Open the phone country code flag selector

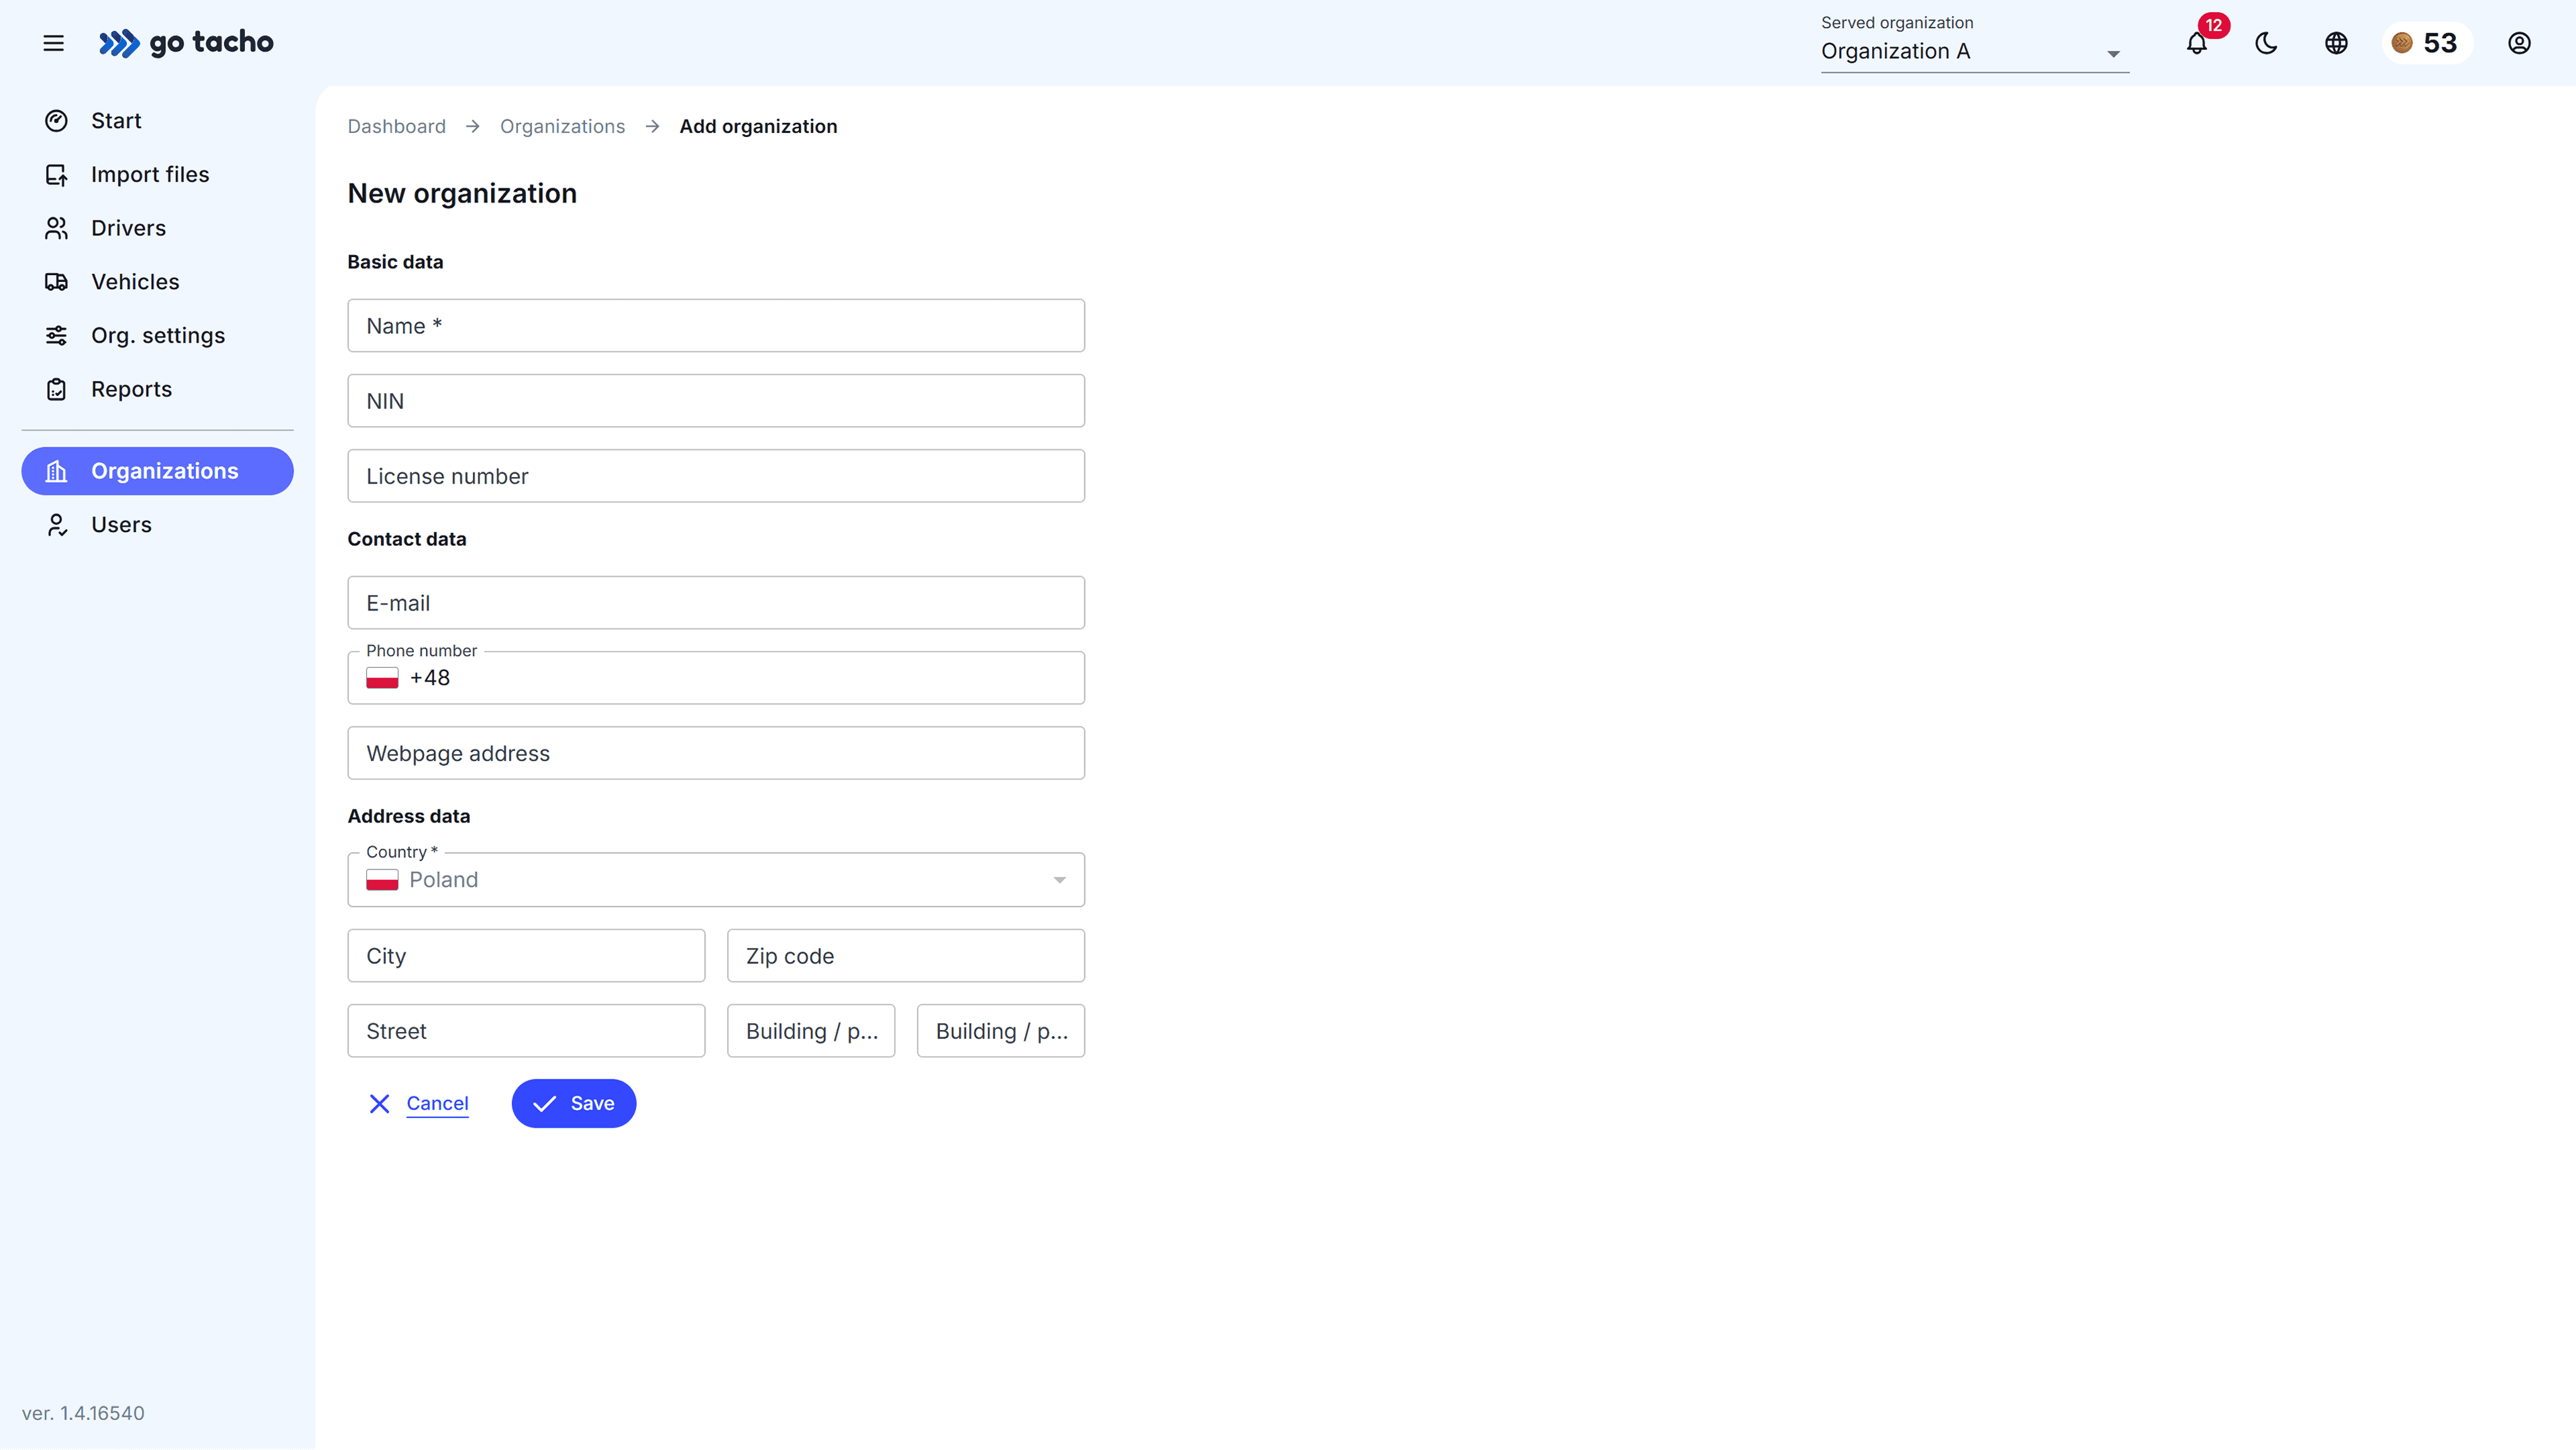(382, 678)
